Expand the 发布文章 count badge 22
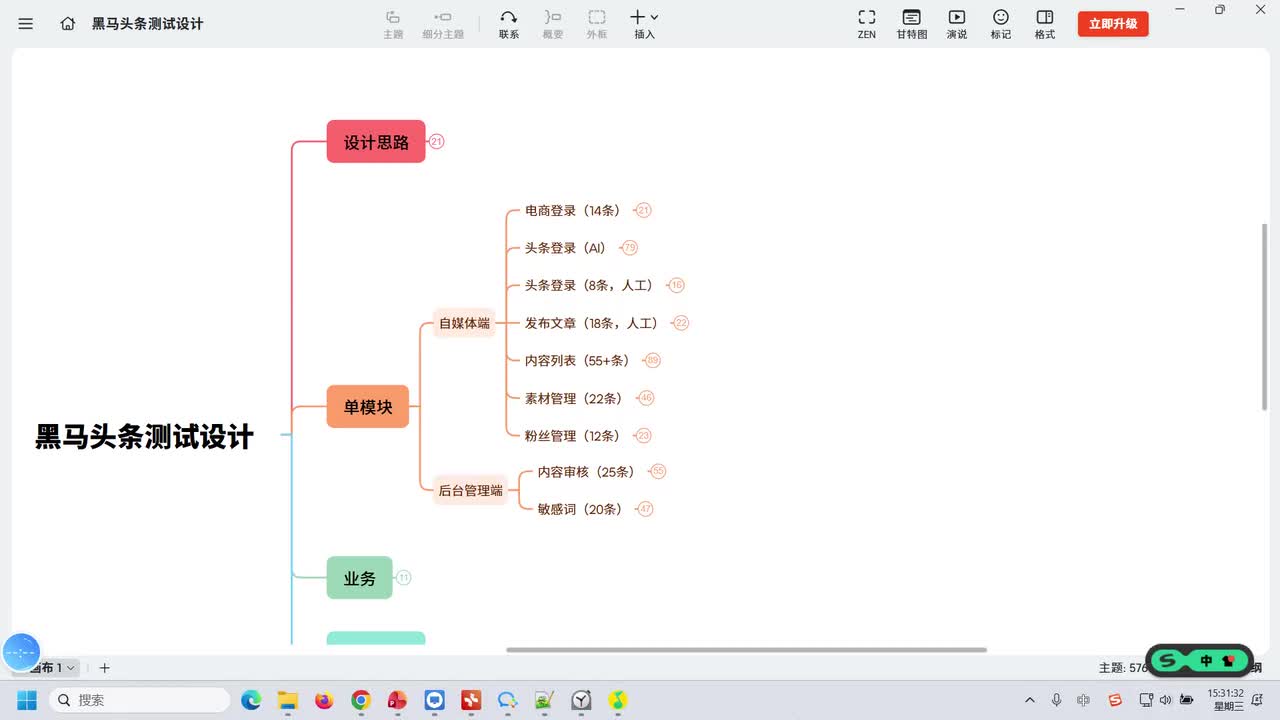1280x720 pixels. 682,323
